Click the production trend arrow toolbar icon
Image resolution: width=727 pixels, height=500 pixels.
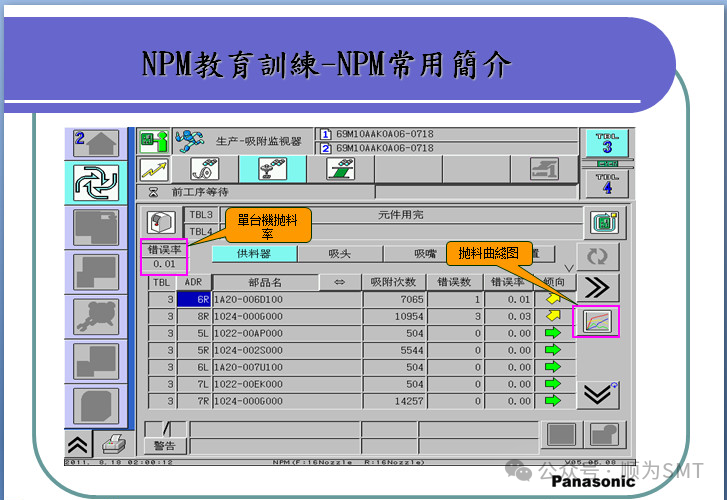[x=153, y=169]
